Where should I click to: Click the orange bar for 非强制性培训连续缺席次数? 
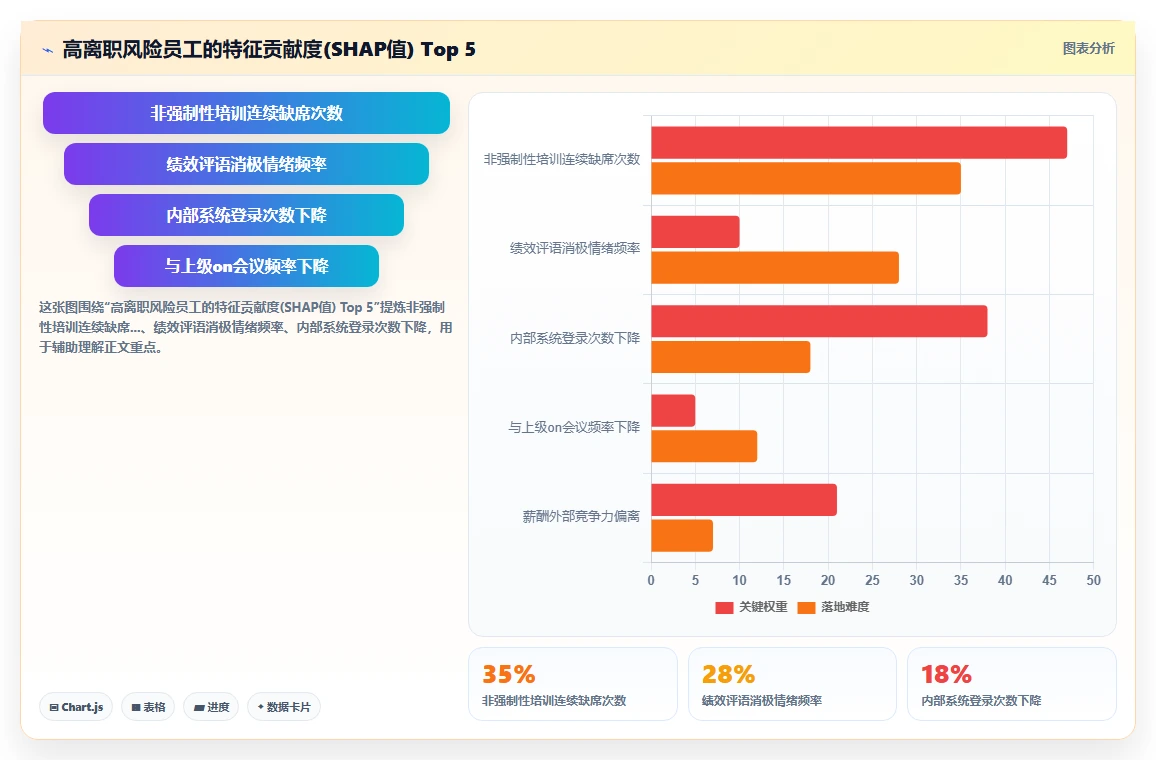tap(806, 178)
